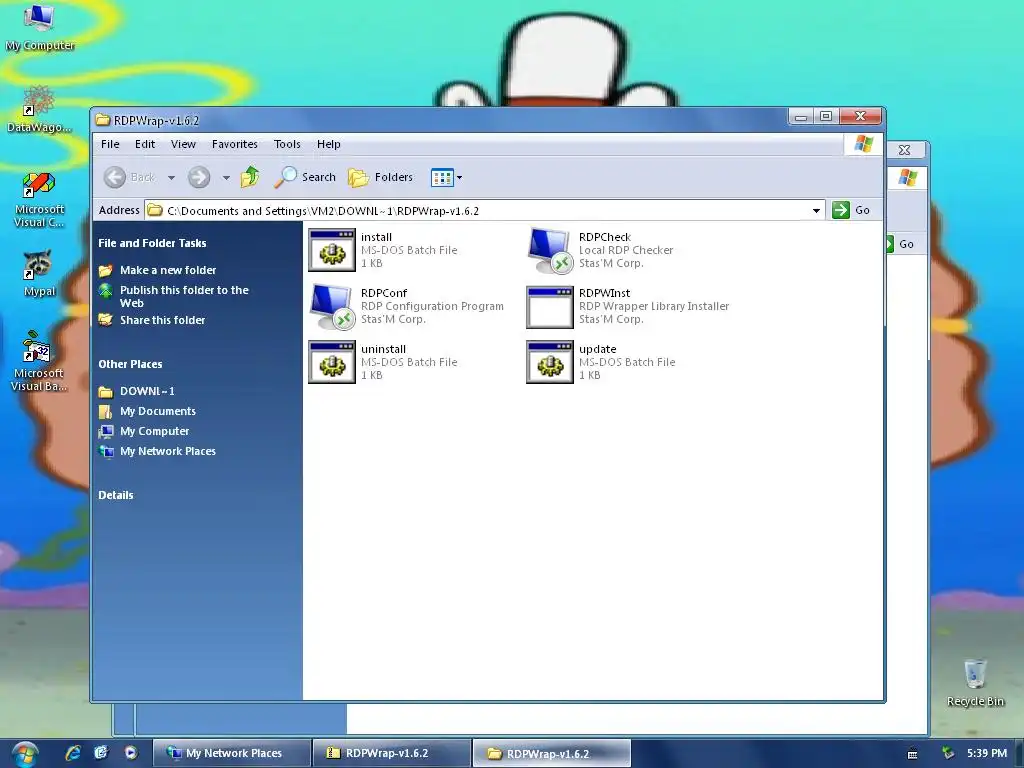Open the Search pane

(x=304, y=177)
